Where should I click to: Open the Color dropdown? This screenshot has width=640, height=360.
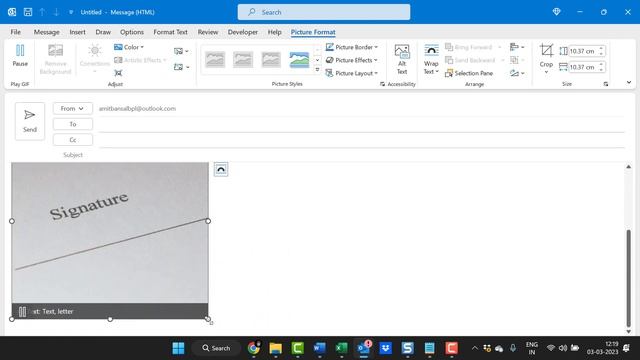[x=129, y=47]
